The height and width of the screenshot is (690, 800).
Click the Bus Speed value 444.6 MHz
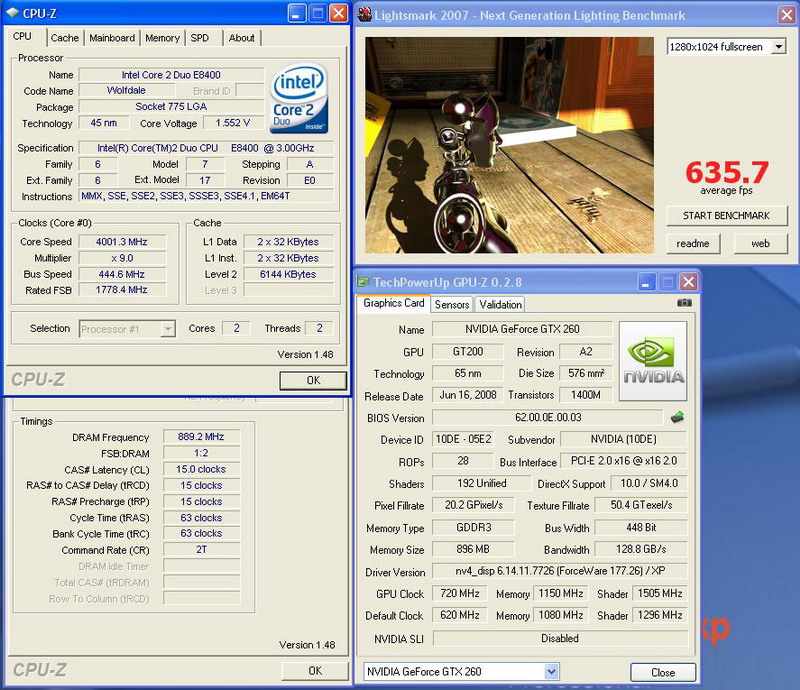(x=121, y=274)
